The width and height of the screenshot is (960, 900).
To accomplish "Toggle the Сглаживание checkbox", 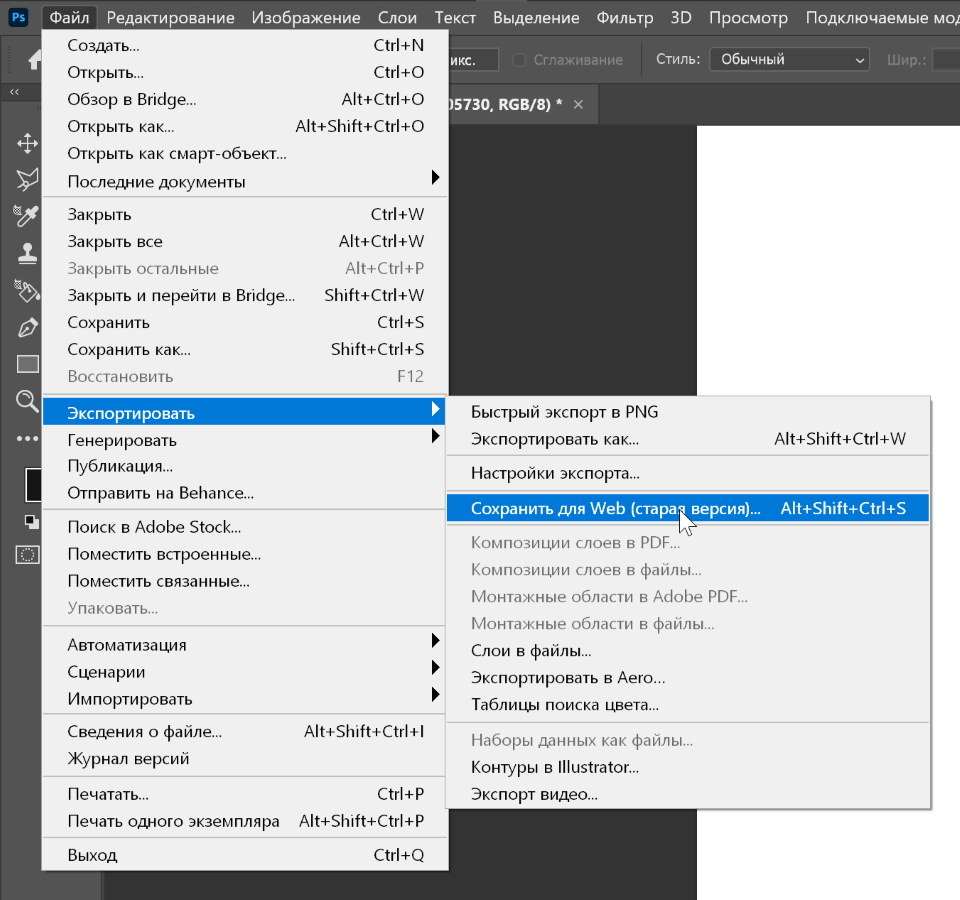I will [x=519, y=60].
